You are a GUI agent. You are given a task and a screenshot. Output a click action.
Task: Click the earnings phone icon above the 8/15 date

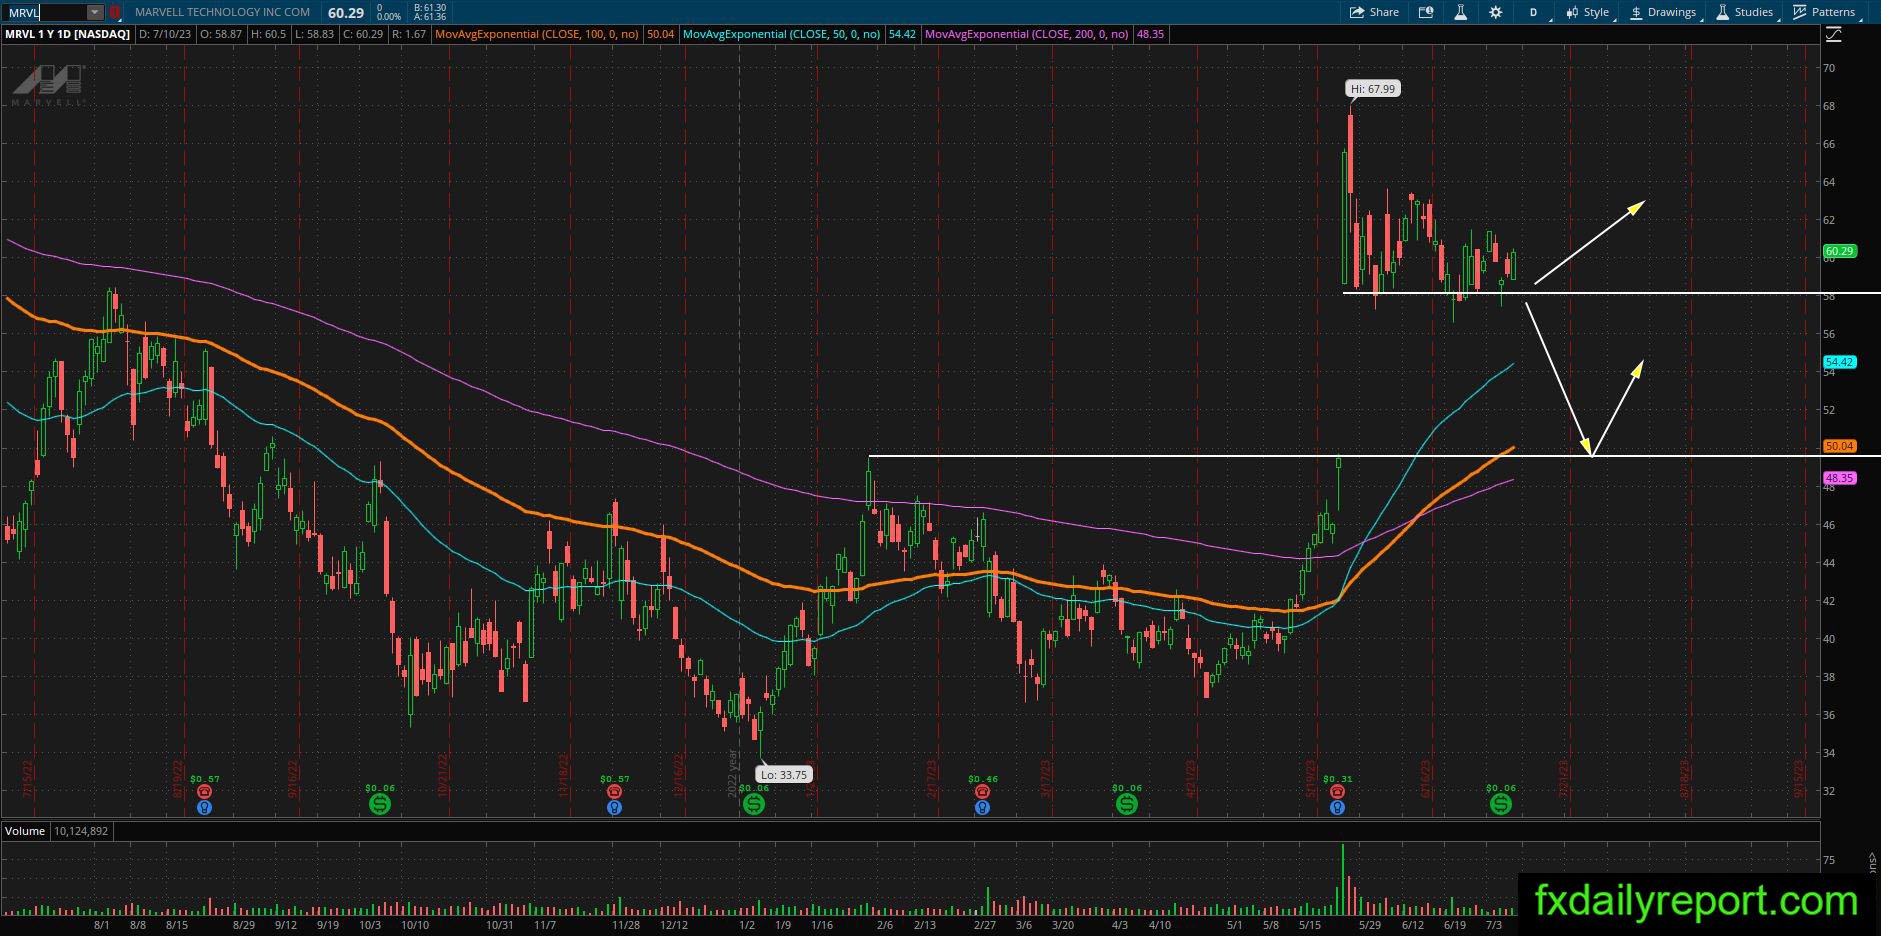(x=205, y=791)
